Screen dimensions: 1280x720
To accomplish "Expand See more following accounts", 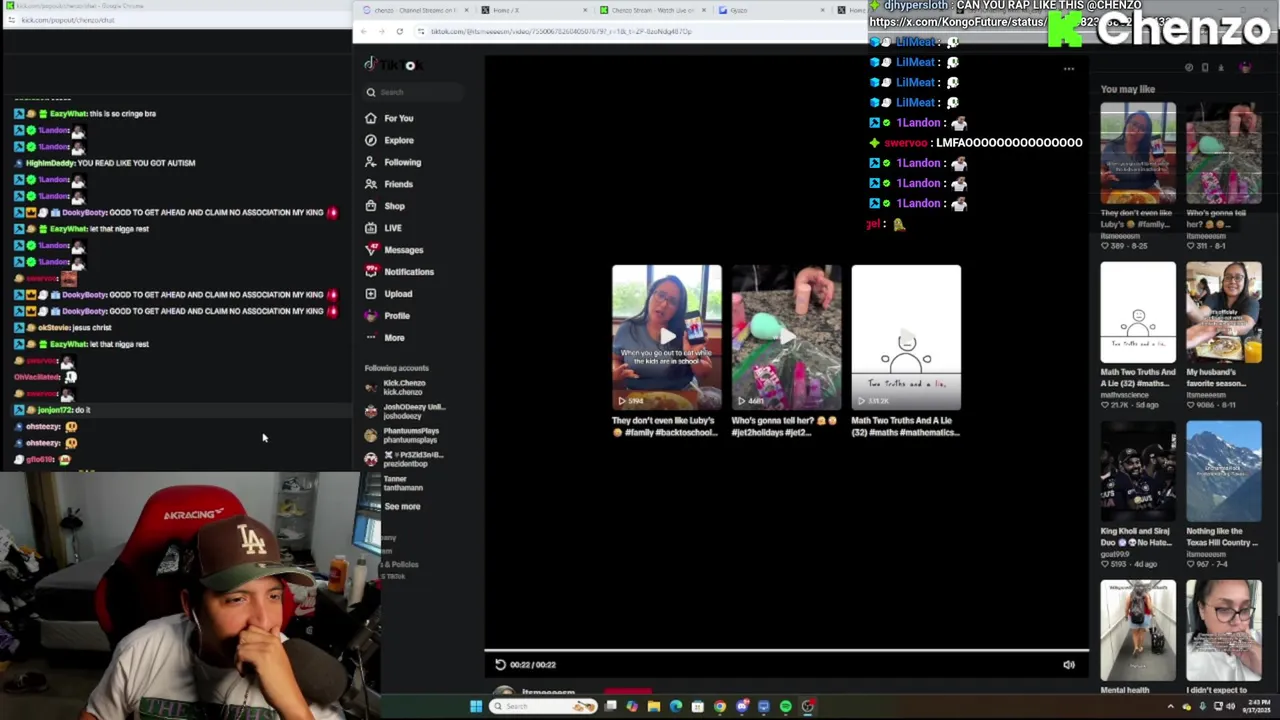I will tap(402, 506).
